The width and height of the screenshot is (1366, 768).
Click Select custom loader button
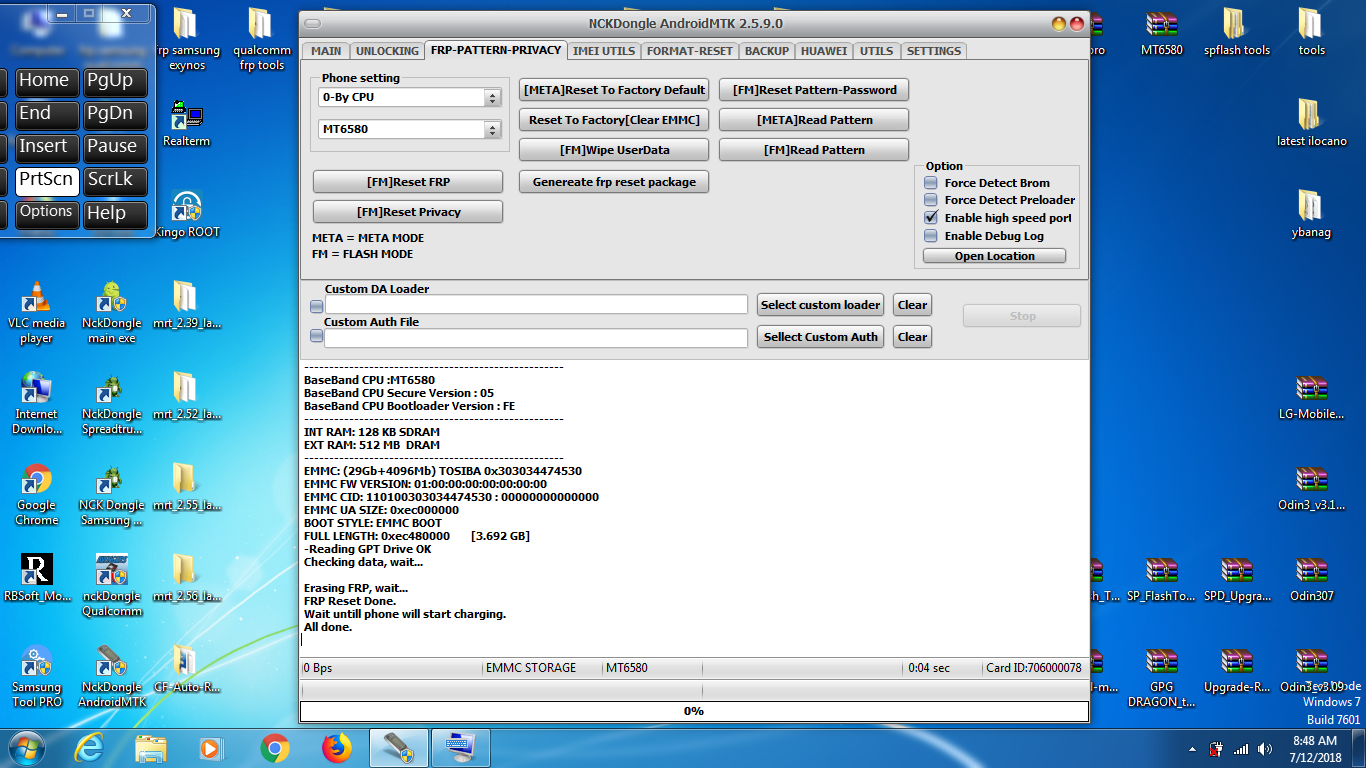click(821, 305)
